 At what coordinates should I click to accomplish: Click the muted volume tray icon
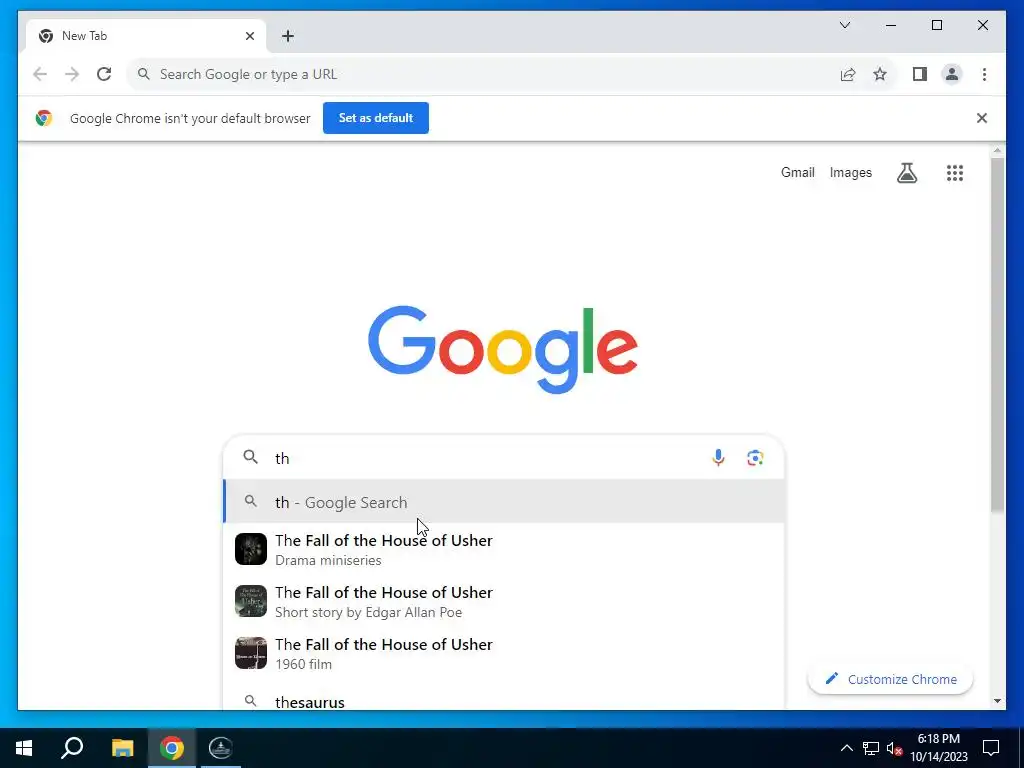[x=894, y=748]
